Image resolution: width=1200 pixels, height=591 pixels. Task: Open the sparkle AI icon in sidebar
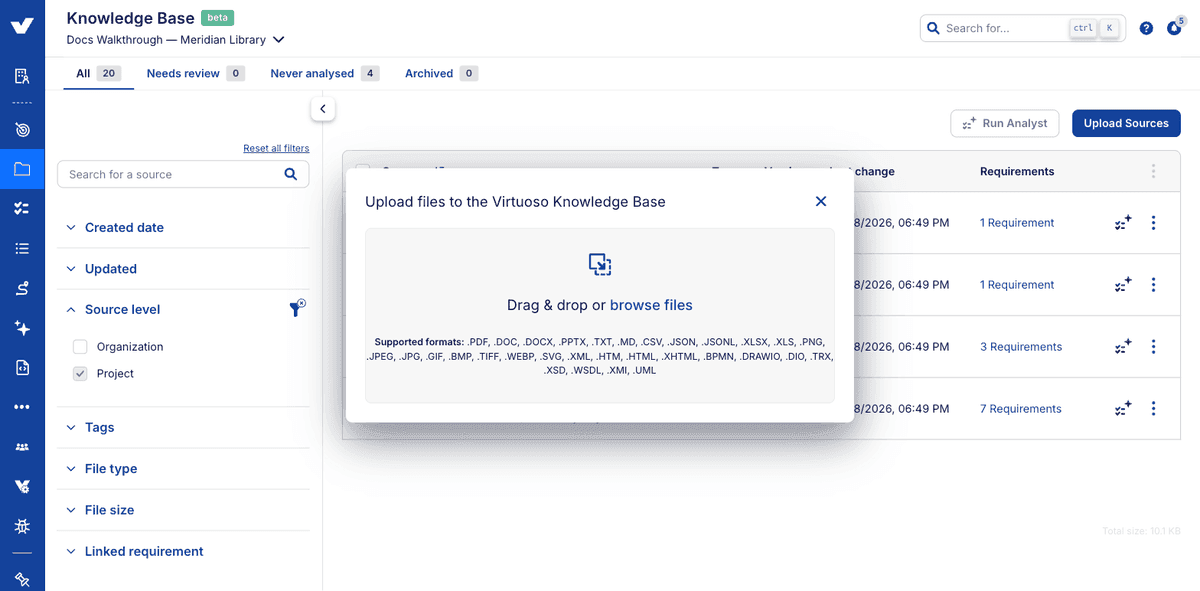tap(22, 328)
